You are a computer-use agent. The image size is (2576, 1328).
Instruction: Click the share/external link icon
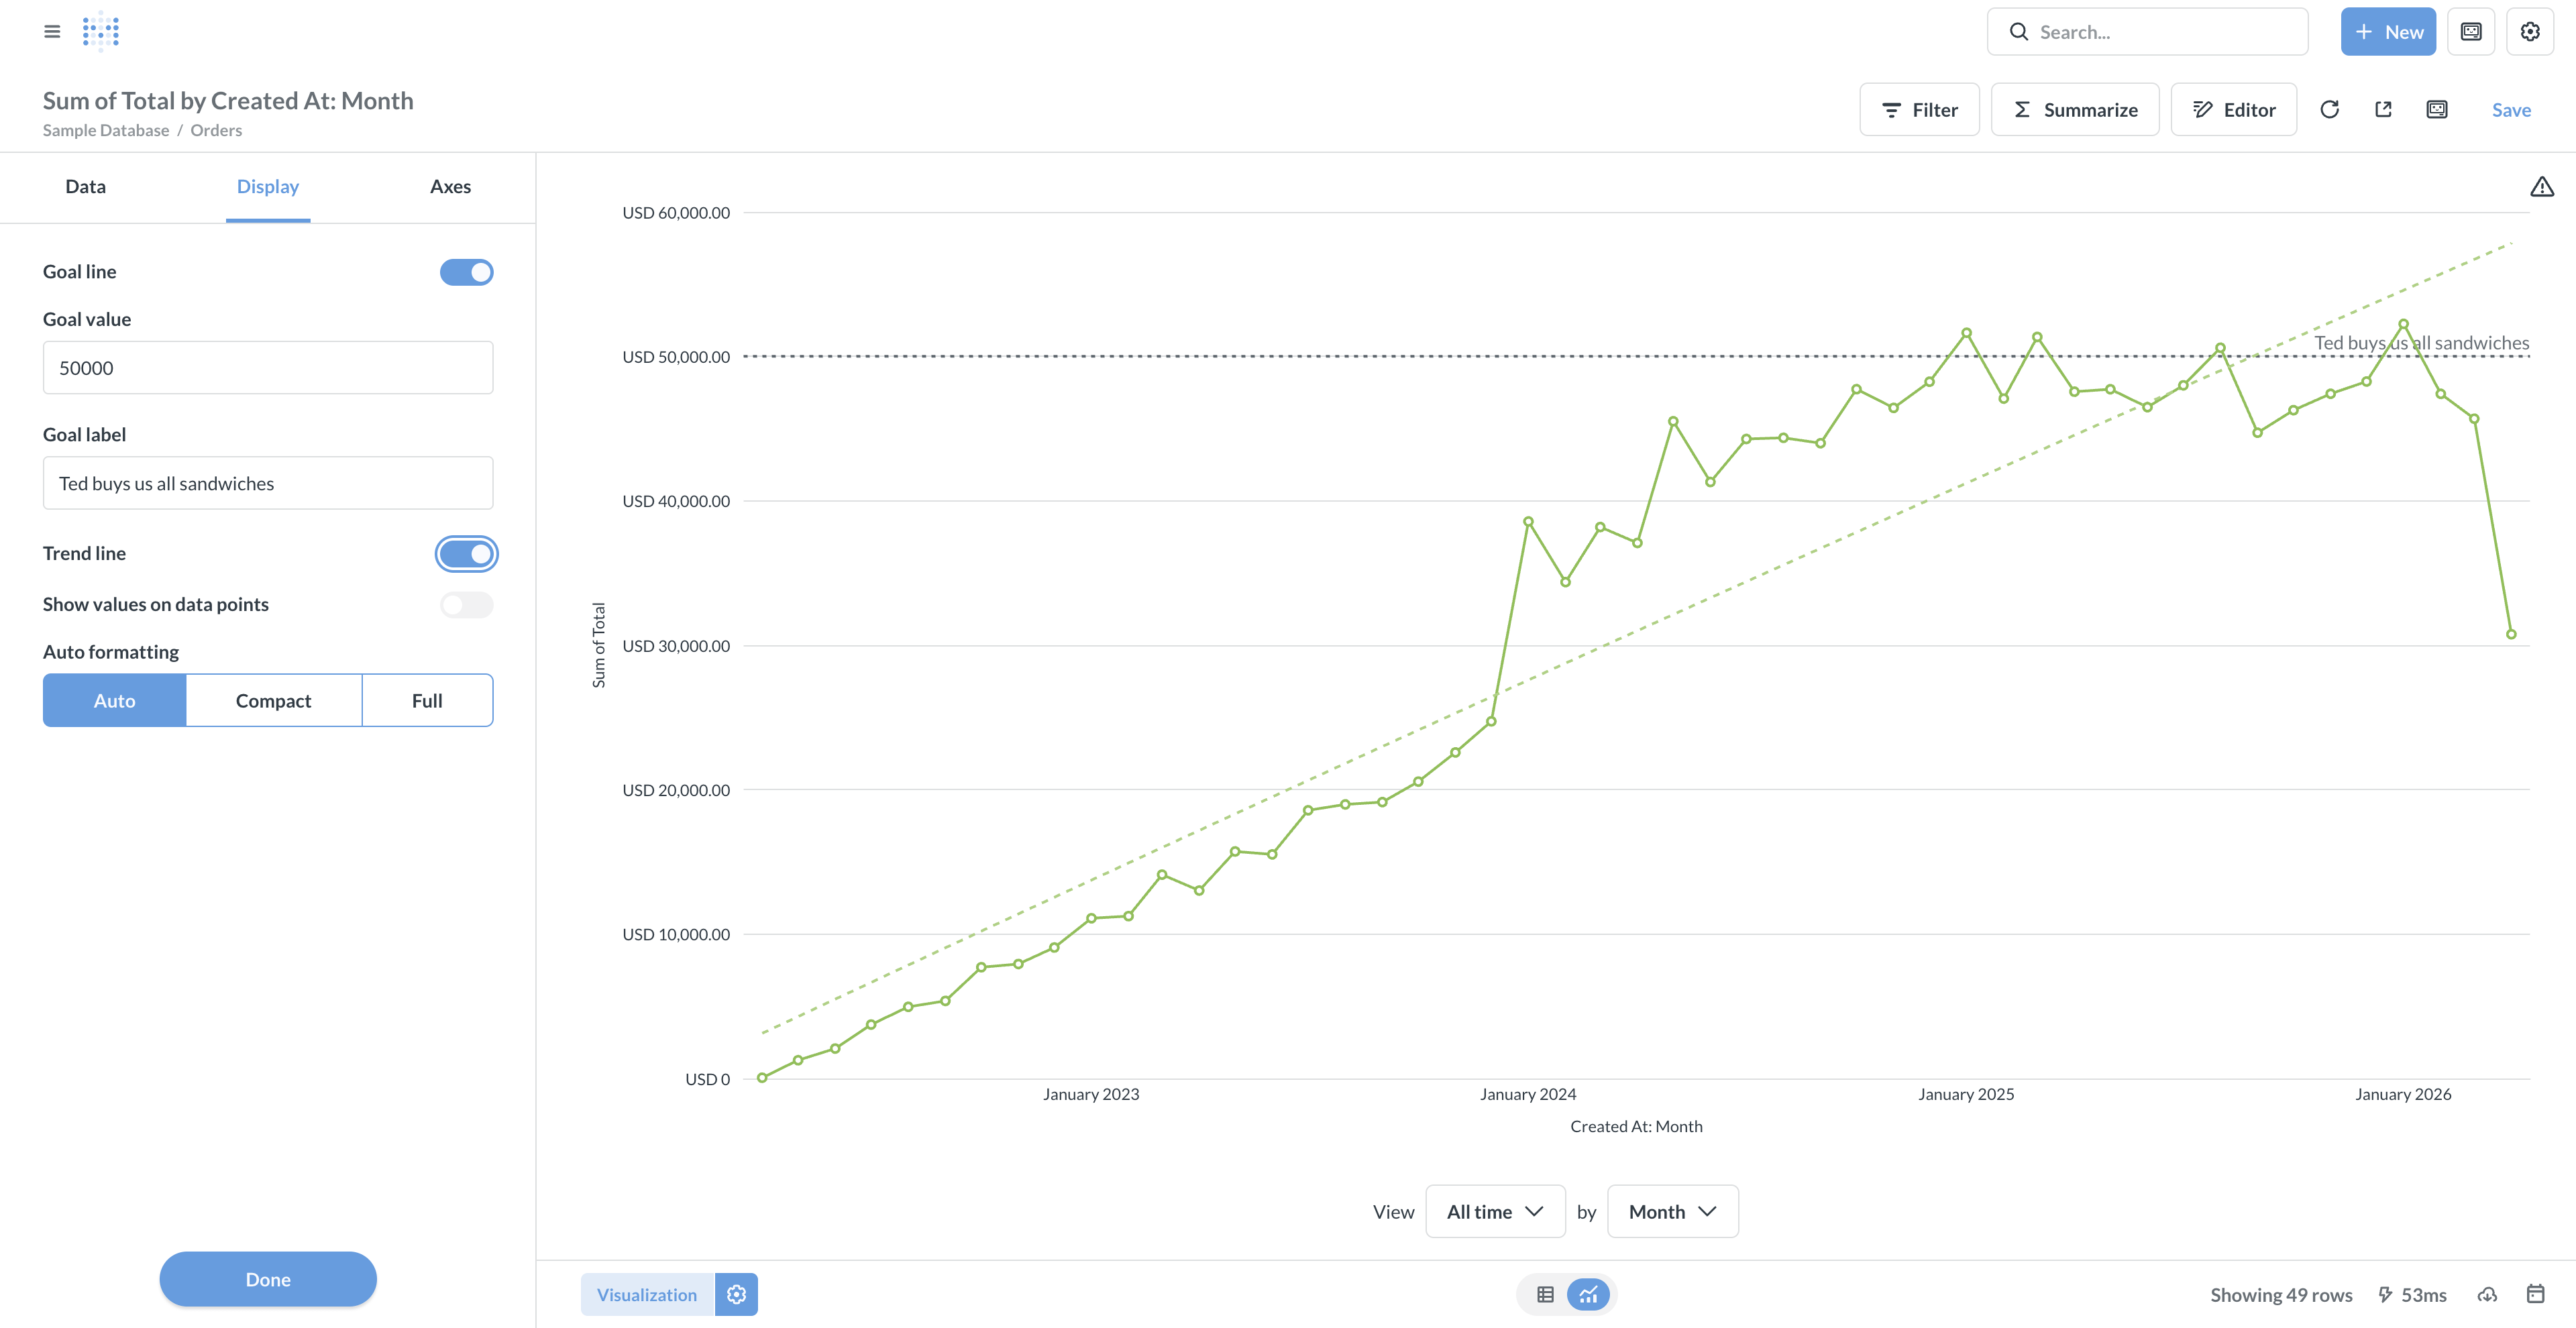[x=2383, y=110]
